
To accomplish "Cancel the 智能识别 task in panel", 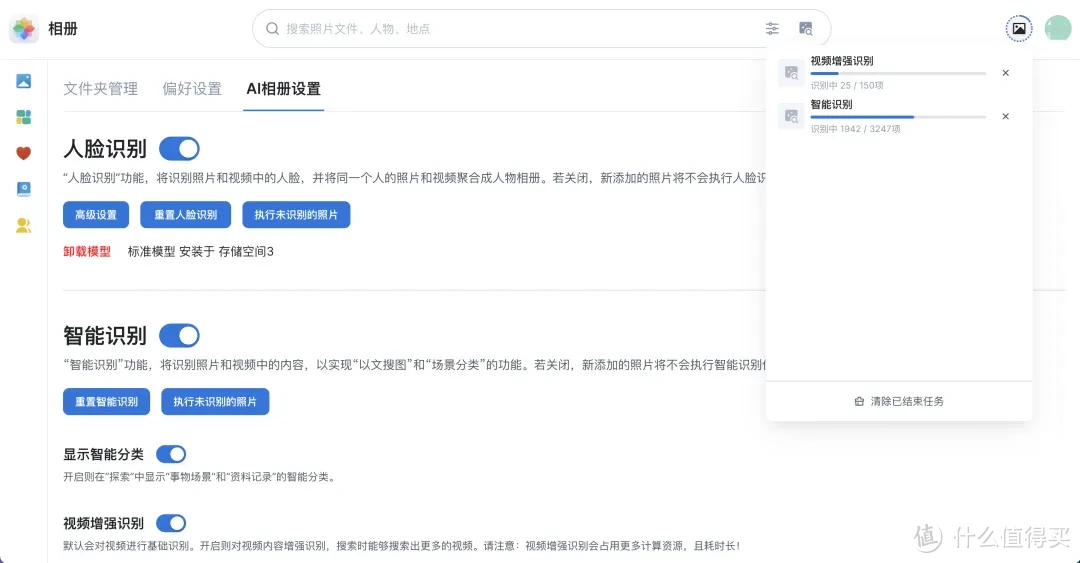I will 1006,116.
